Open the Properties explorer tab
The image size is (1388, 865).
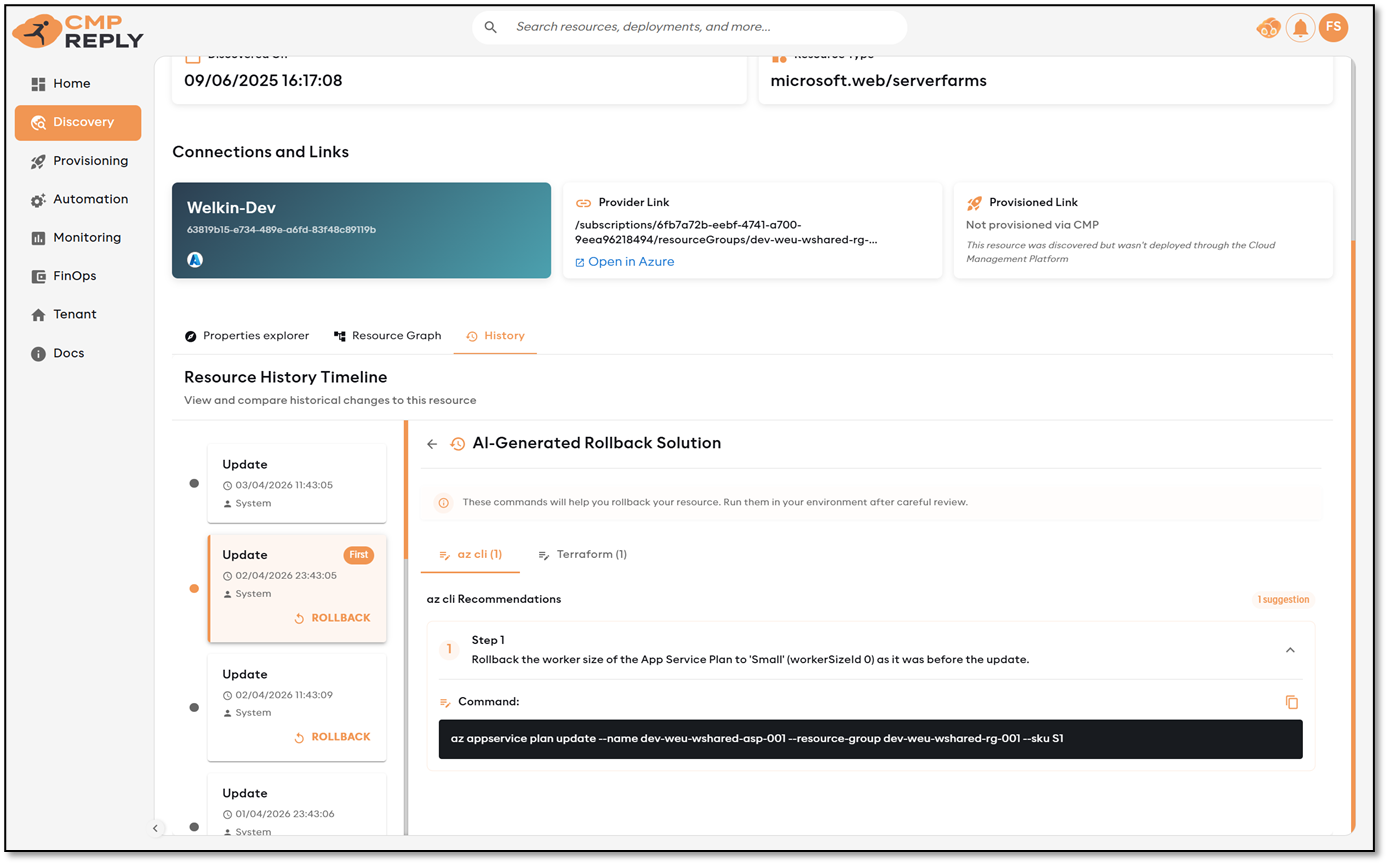click(247, 336)
